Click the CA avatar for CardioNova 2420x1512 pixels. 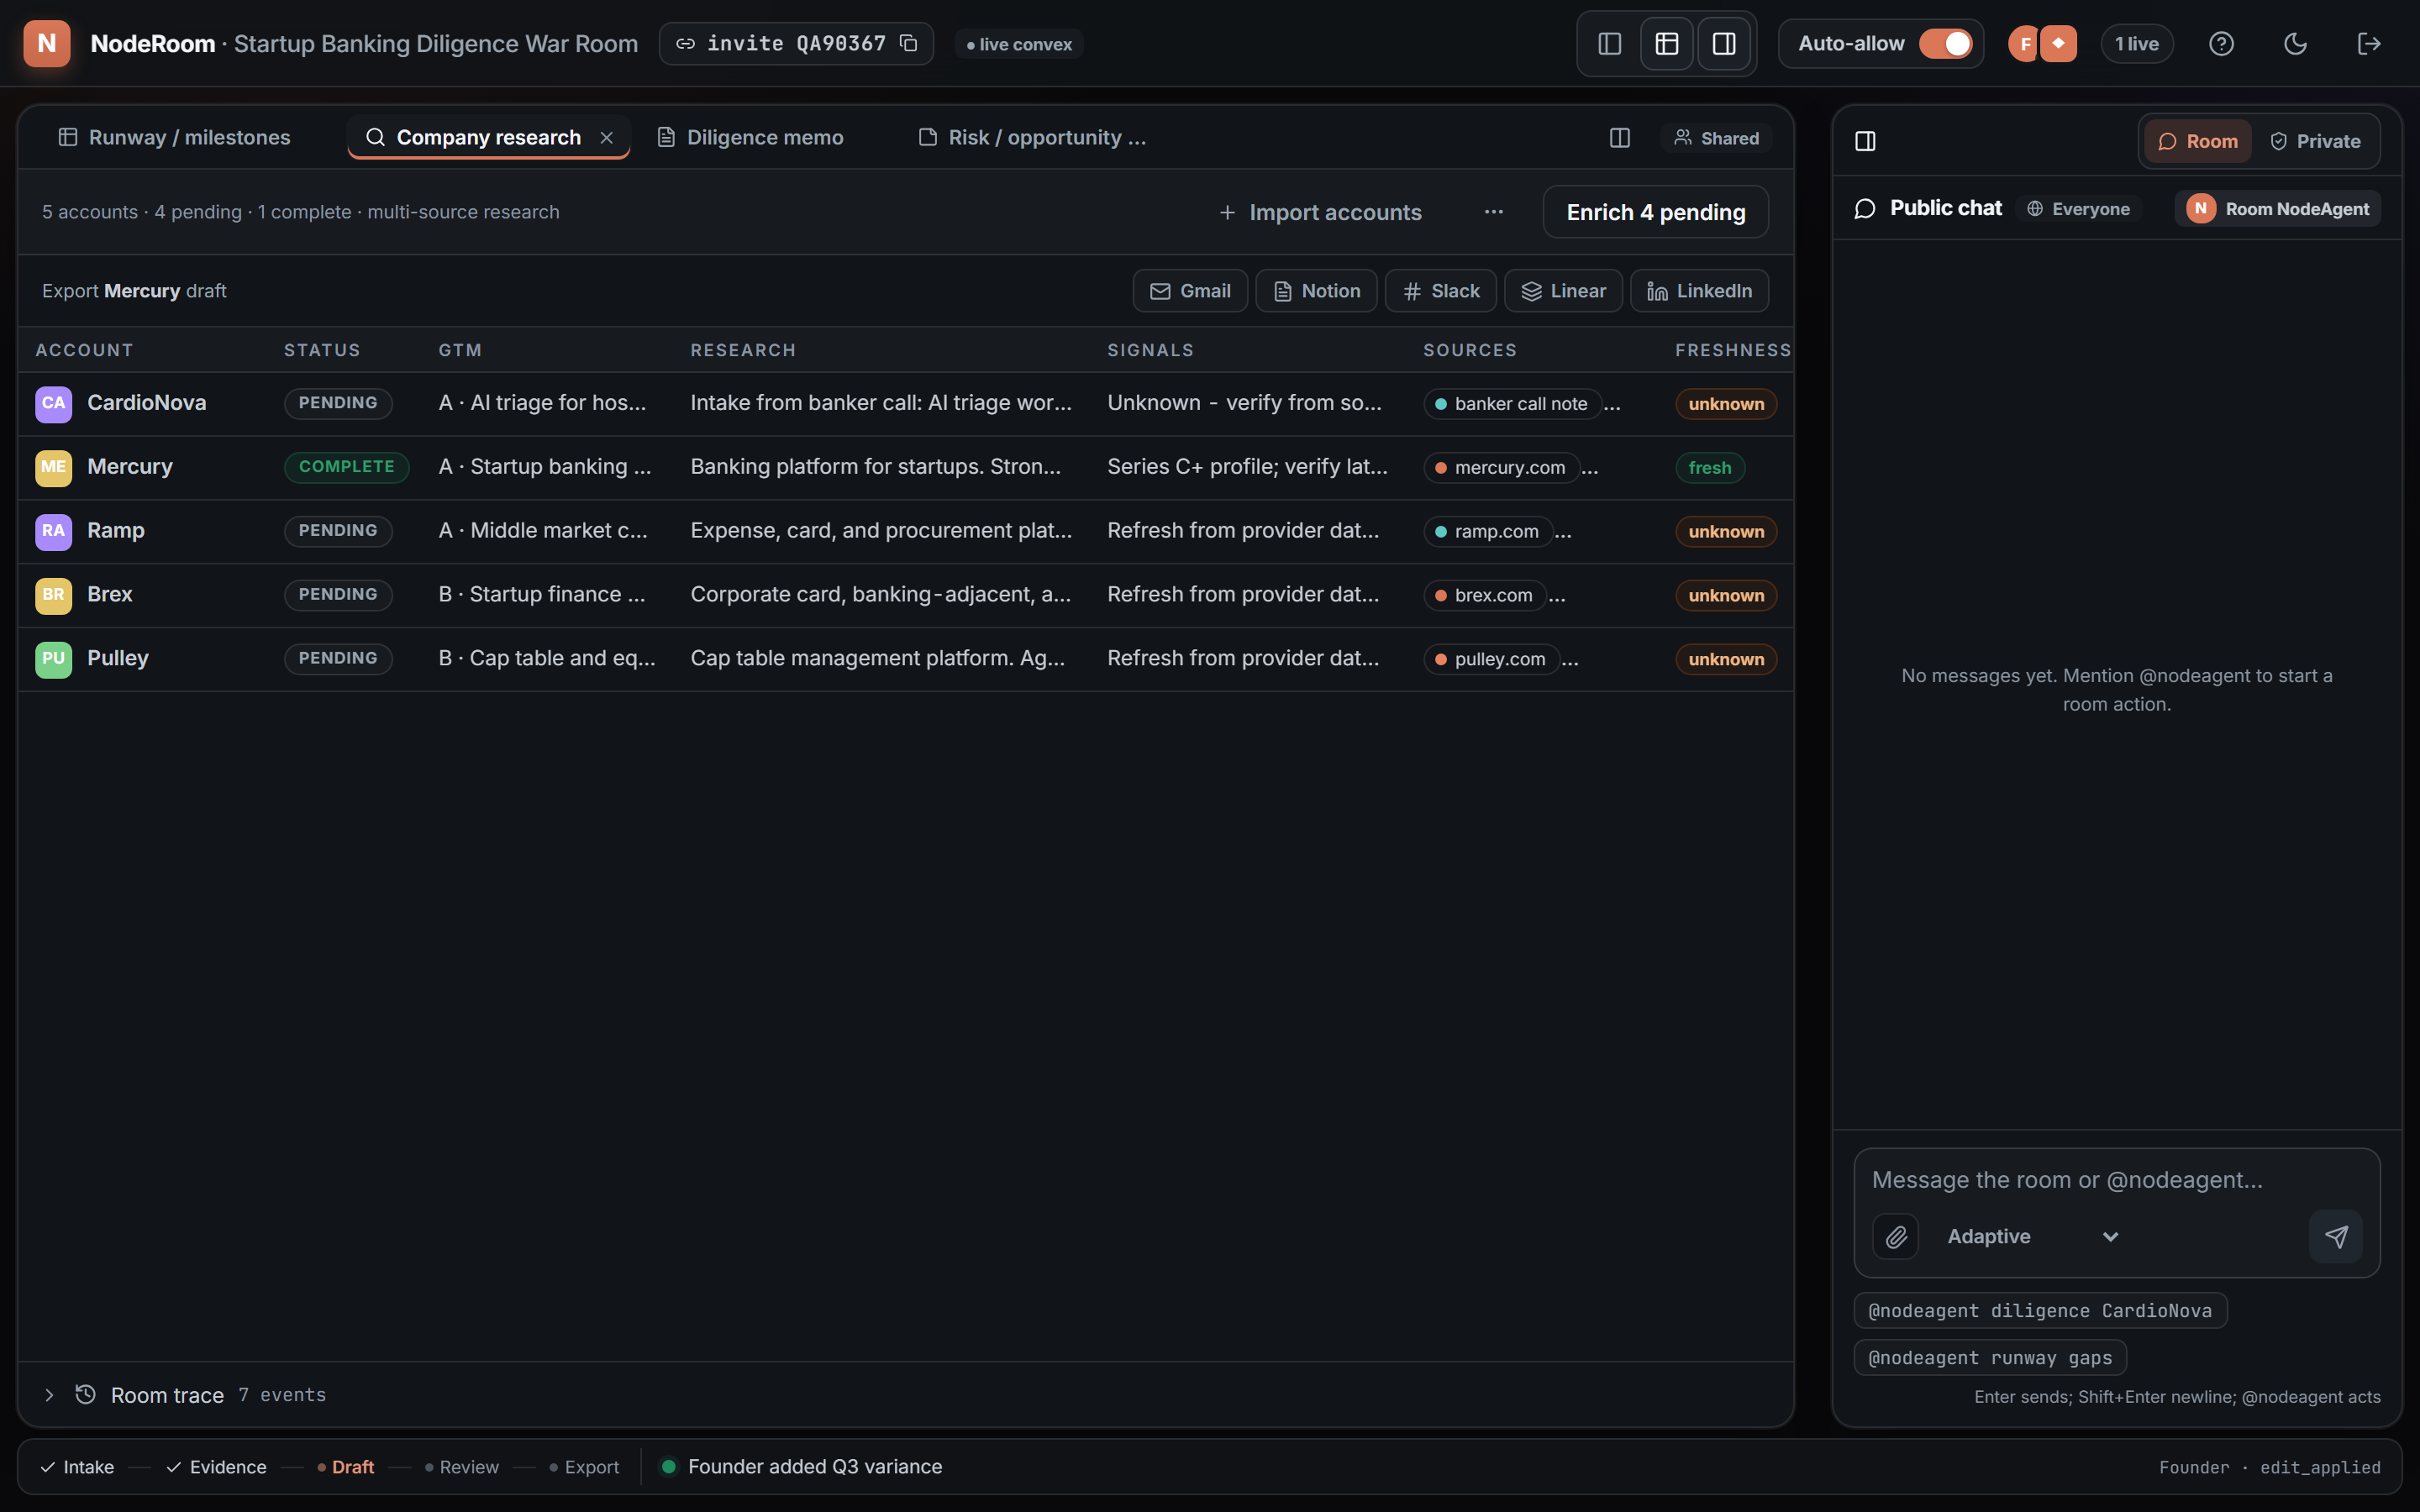tap(54, 404)
